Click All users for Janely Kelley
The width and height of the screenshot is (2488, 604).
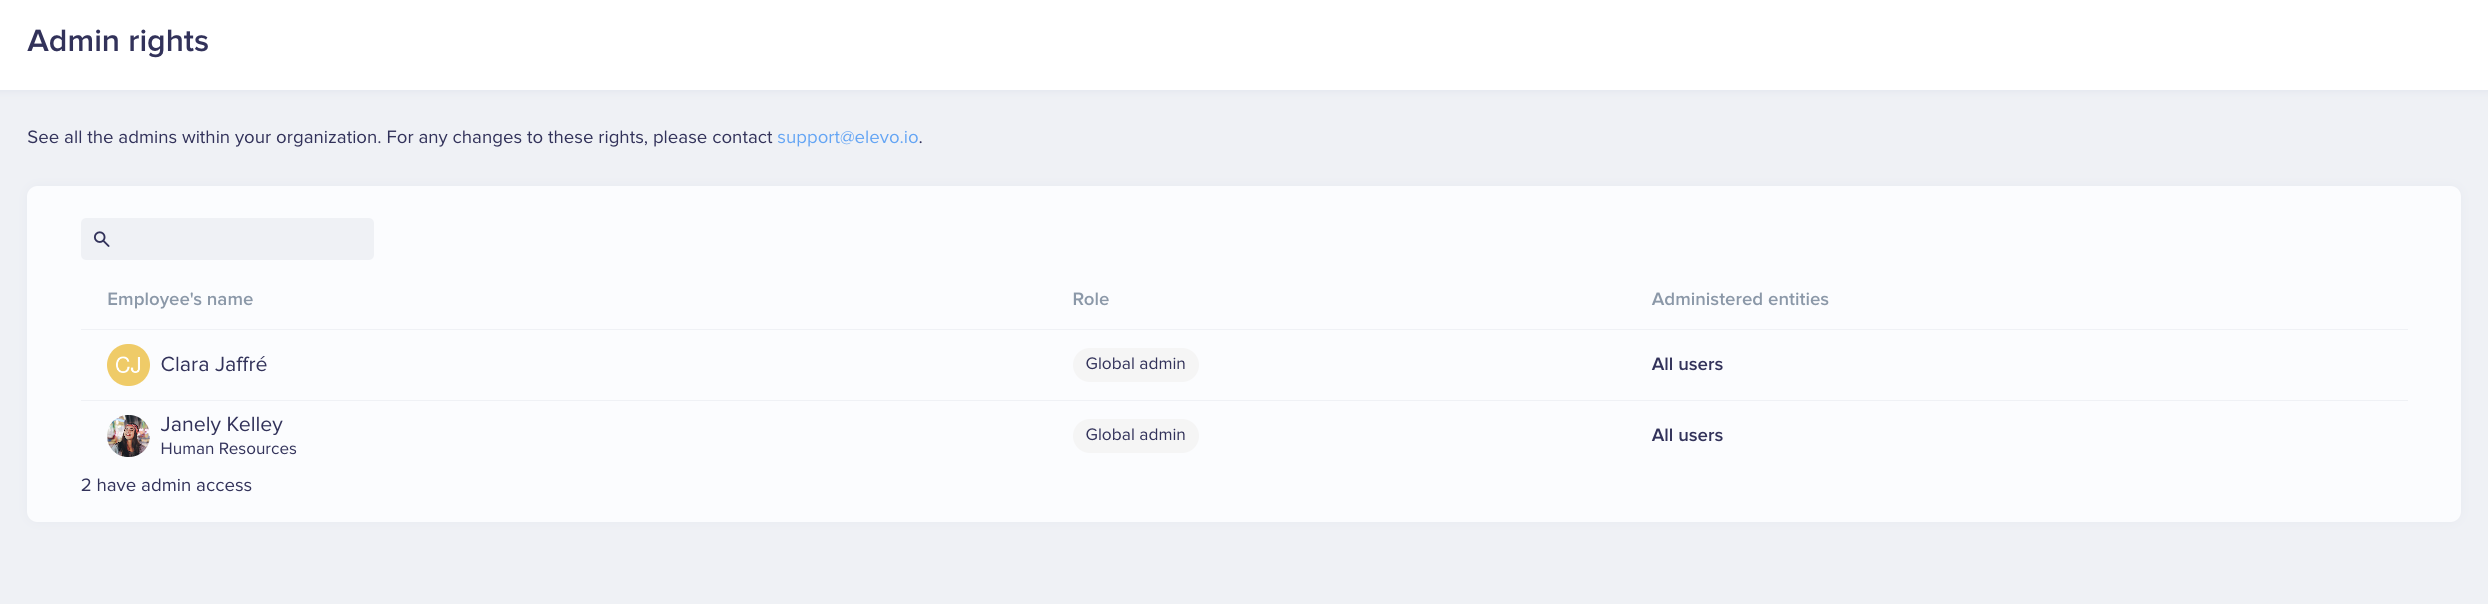click(1687, 435)
